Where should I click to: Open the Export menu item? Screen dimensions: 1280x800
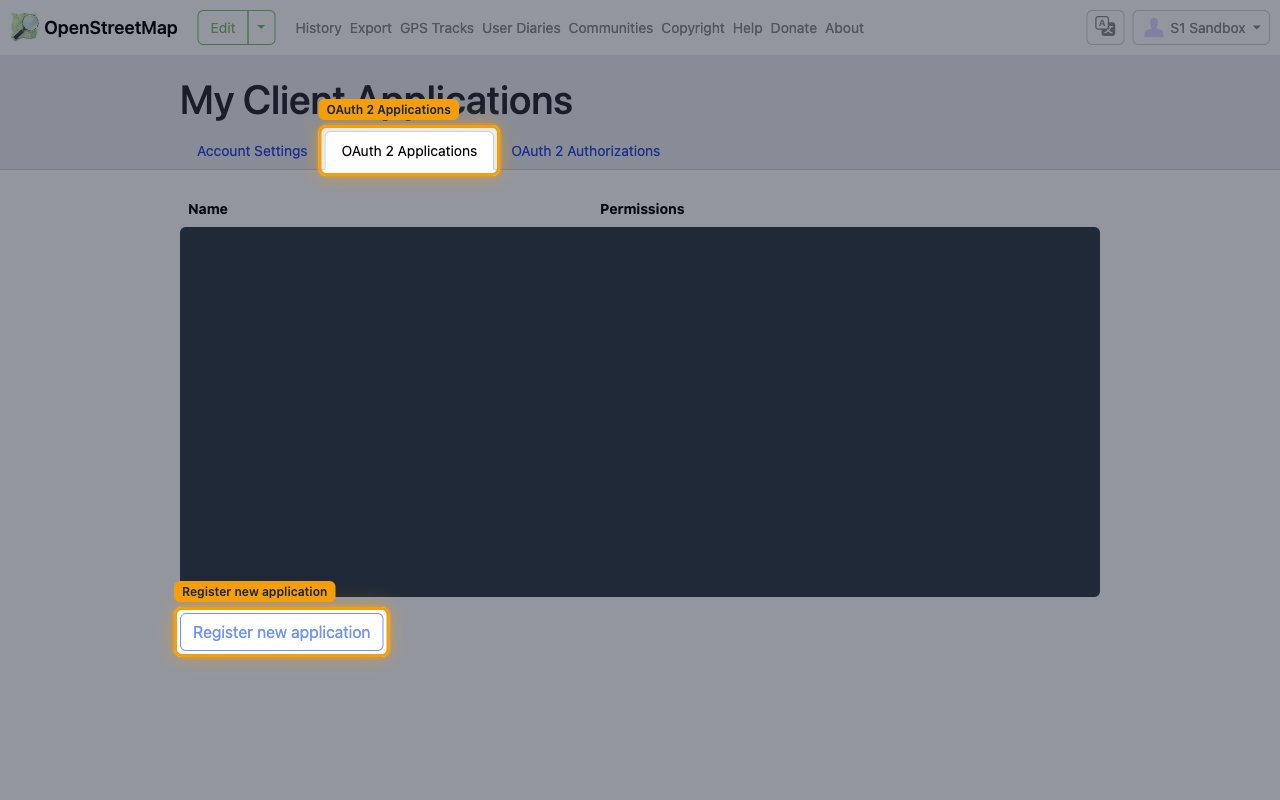371,28
